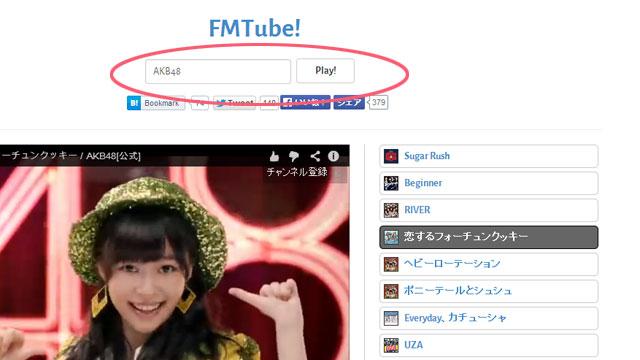Click the Sugar Rush thumbnail icon
The height and width of the screenshot is (360, 640).
(391, 156)
